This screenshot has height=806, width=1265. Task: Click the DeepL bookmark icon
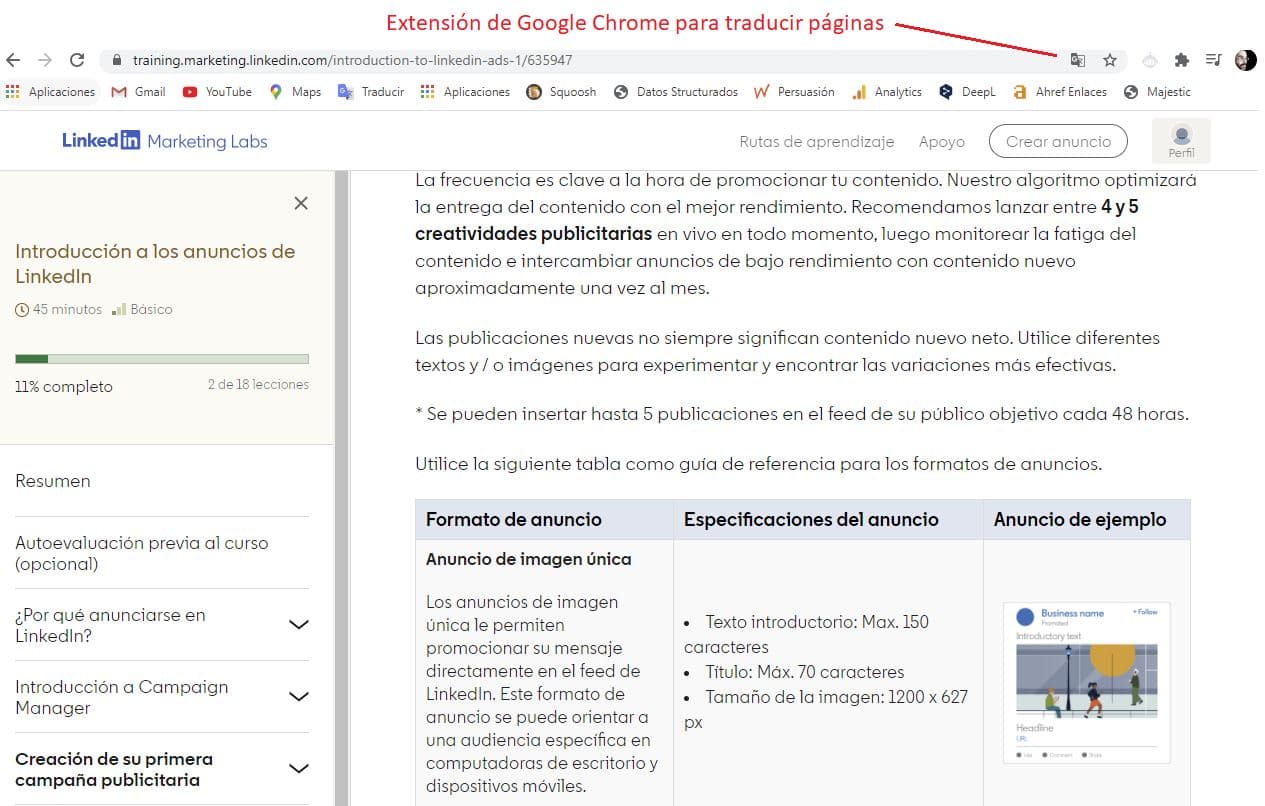tap(947, 91)
